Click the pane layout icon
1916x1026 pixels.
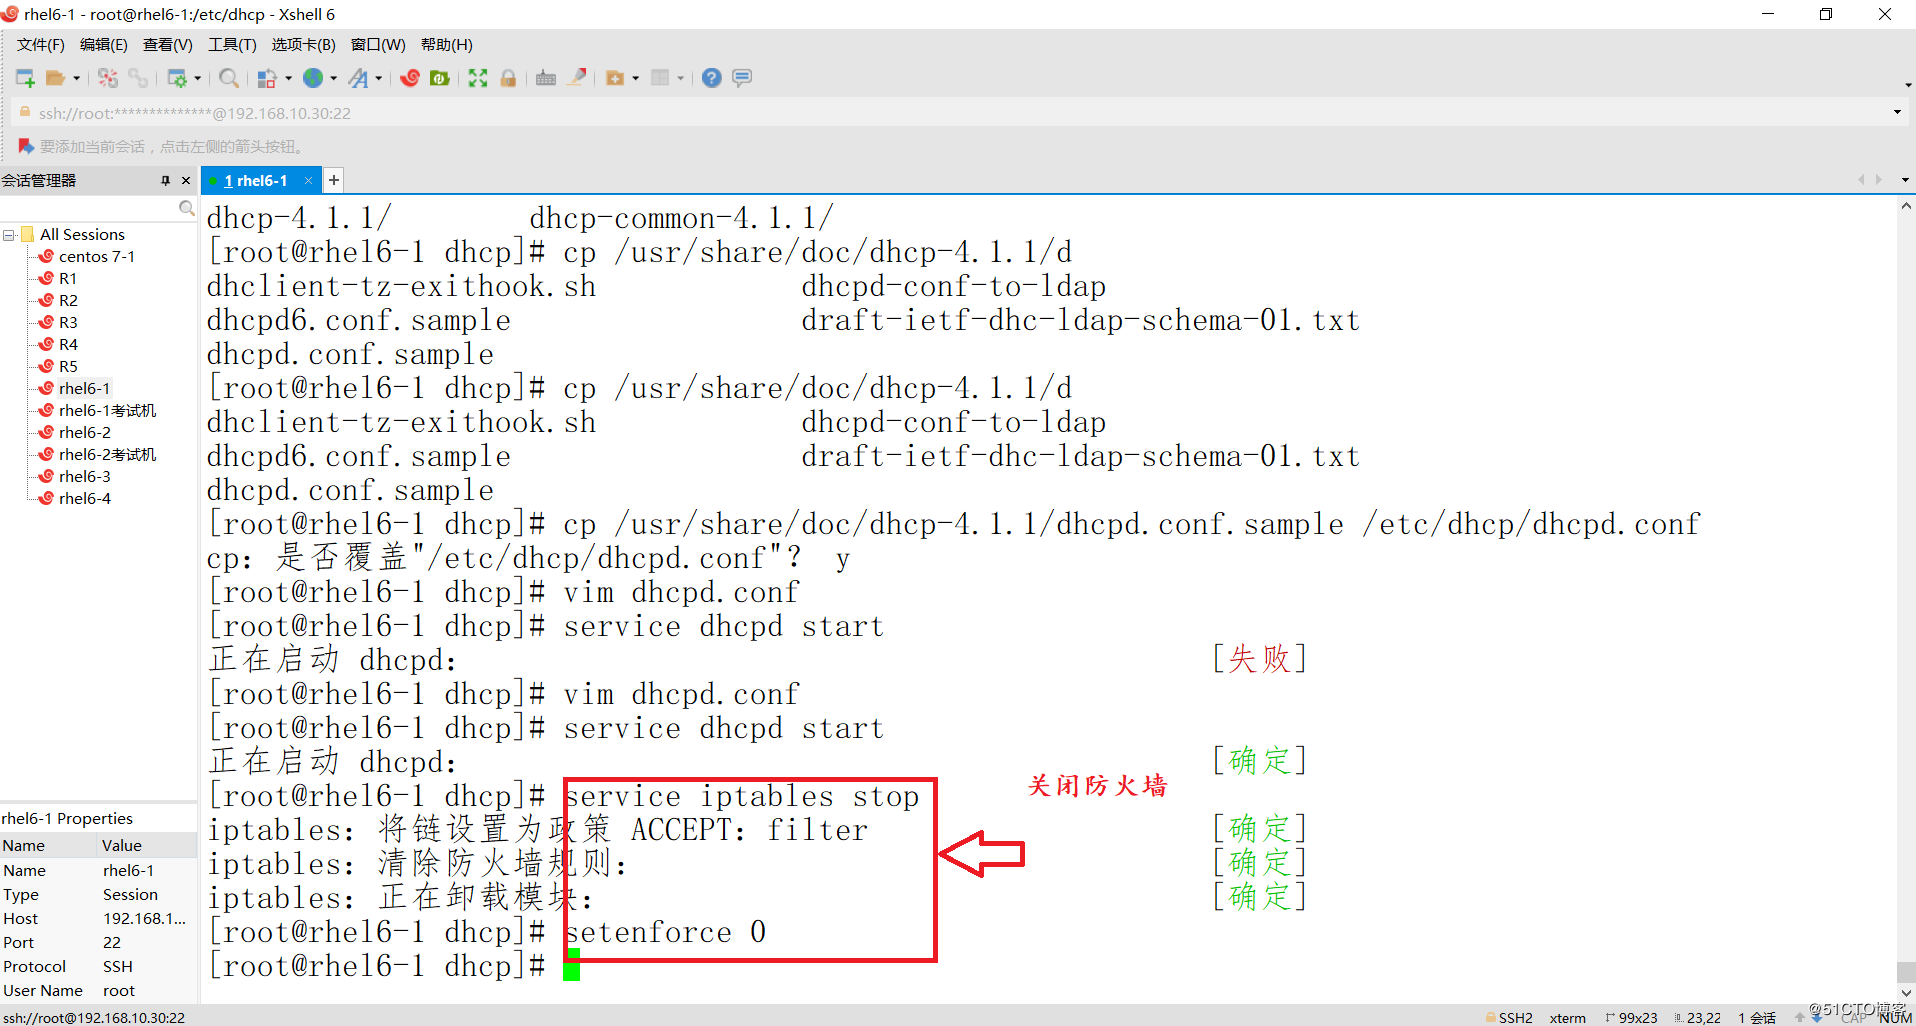(x=660, y=78)
